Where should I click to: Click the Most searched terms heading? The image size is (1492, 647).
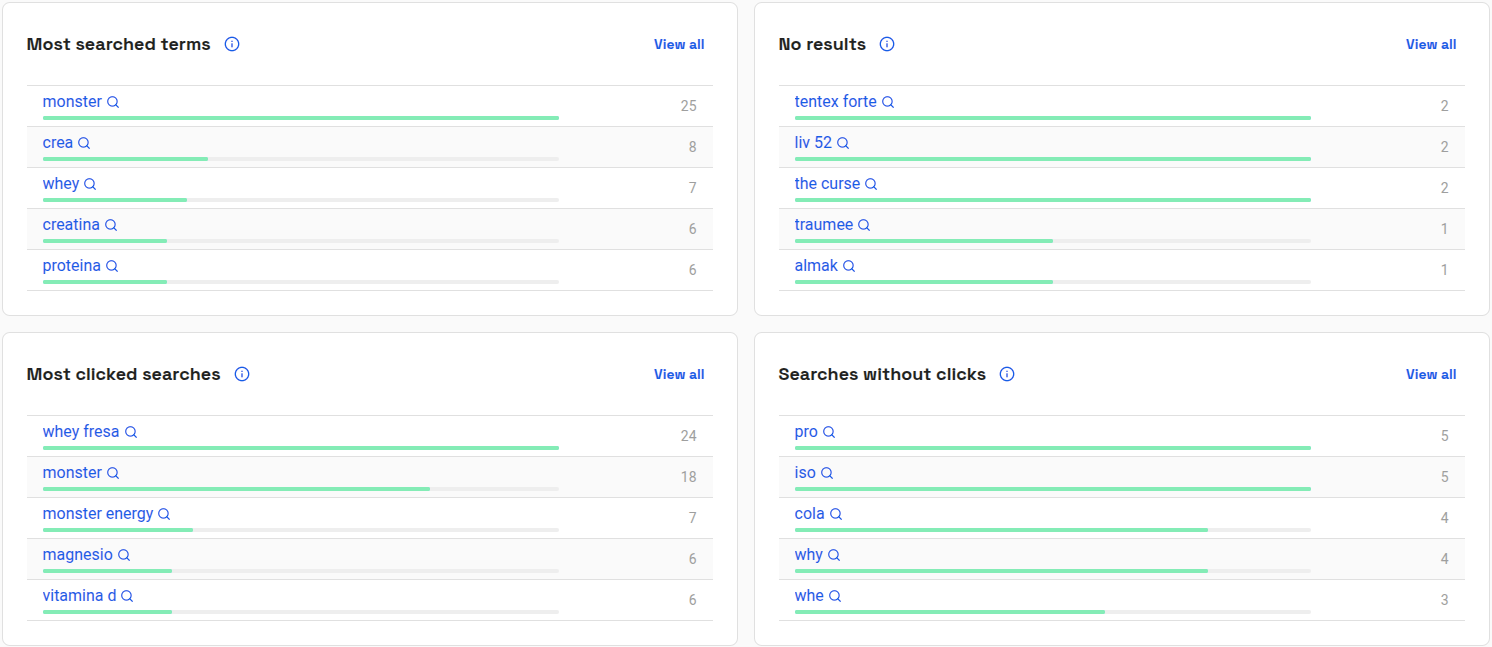tap(119, 44)
